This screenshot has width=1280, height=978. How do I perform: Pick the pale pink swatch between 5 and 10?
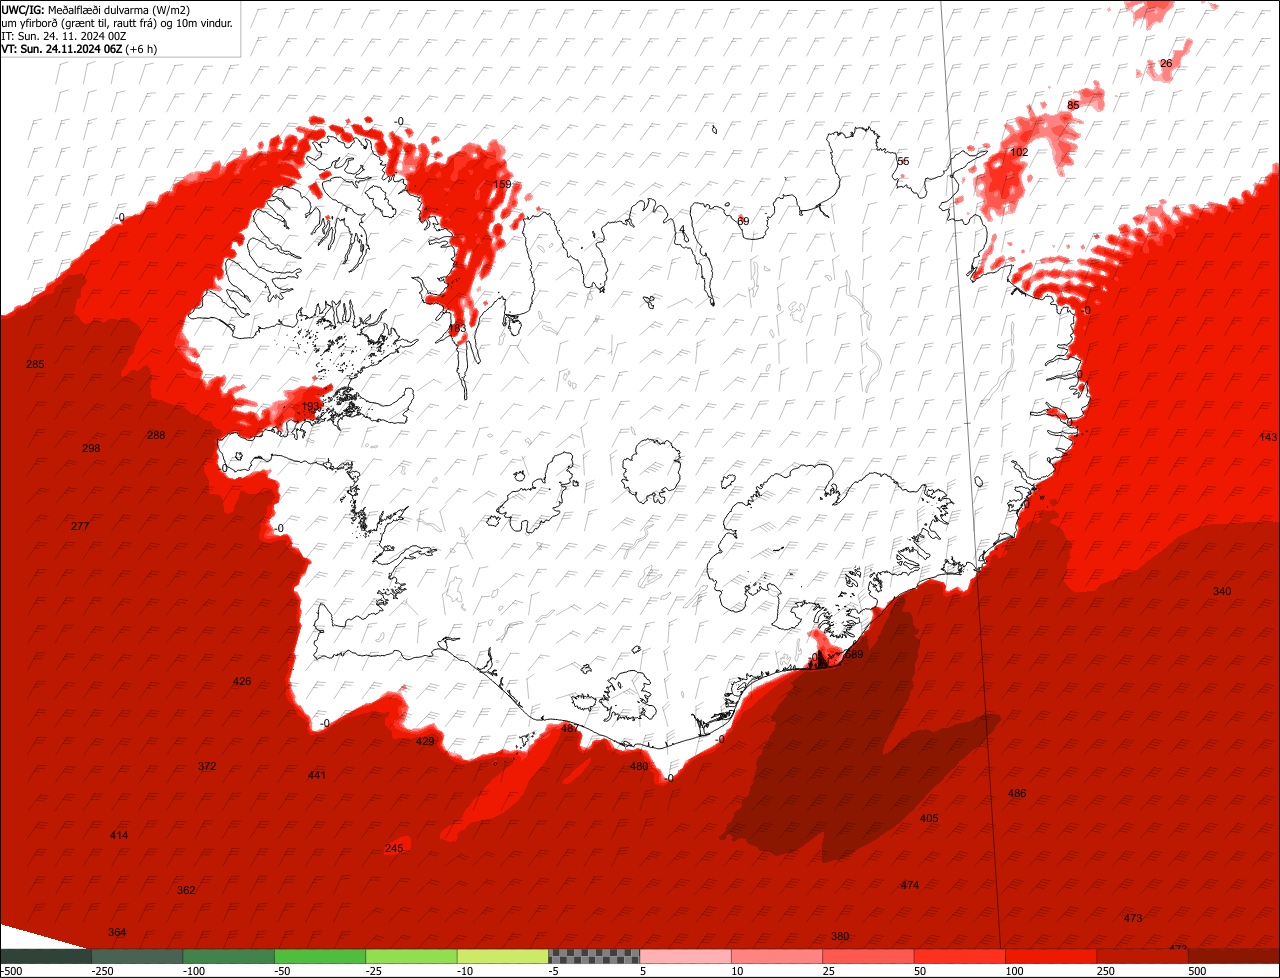[685, 956]
